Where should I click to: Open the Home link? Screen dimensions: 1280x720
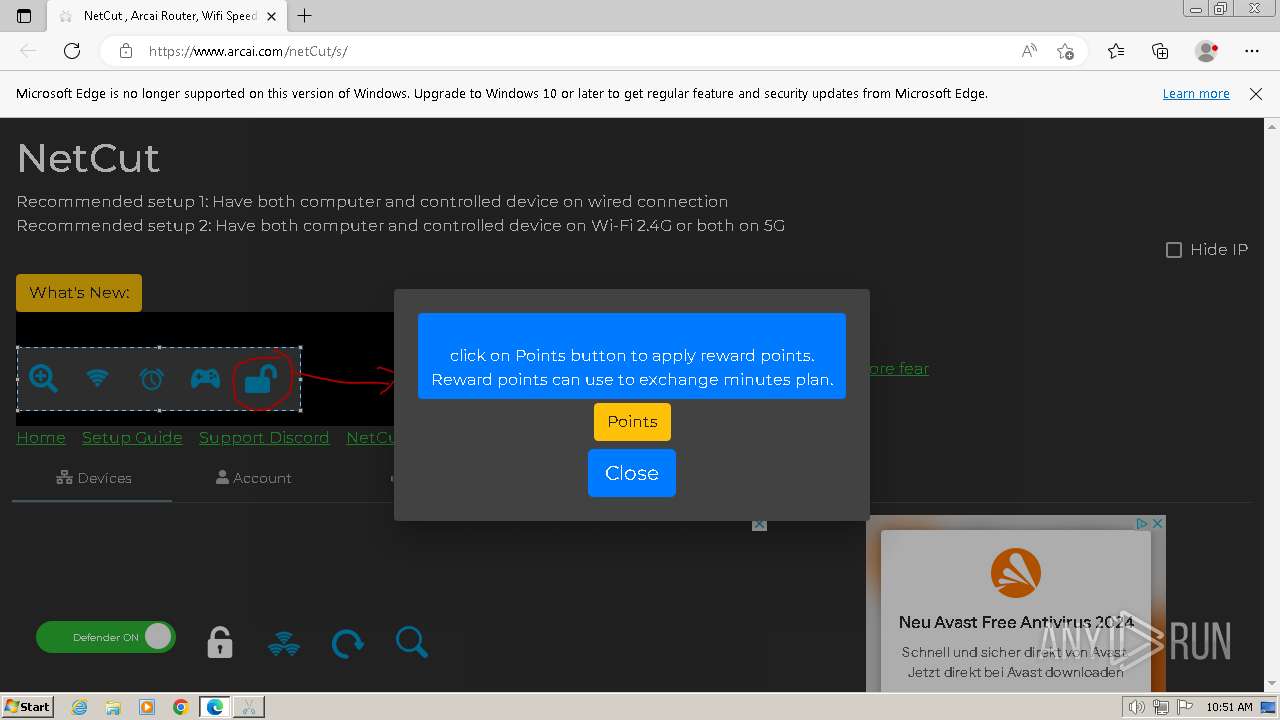point(41,438)
